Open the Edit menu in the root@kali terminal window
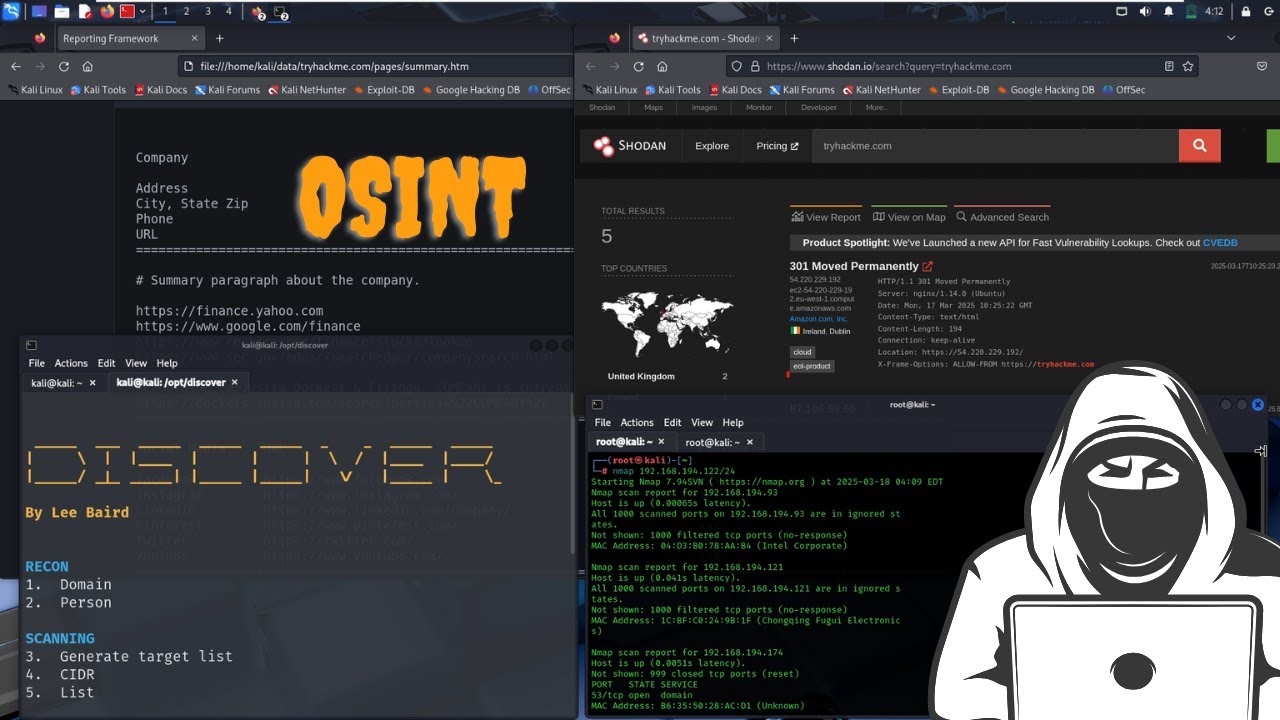1280x720 pixels. tap(672, 422)
